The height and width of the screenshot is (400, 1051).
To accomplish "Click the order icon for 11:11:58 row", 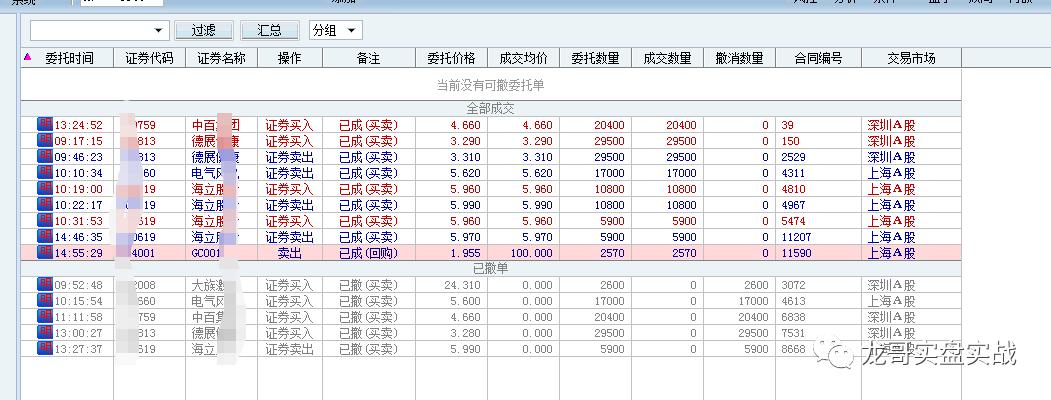I will point(44,316).
